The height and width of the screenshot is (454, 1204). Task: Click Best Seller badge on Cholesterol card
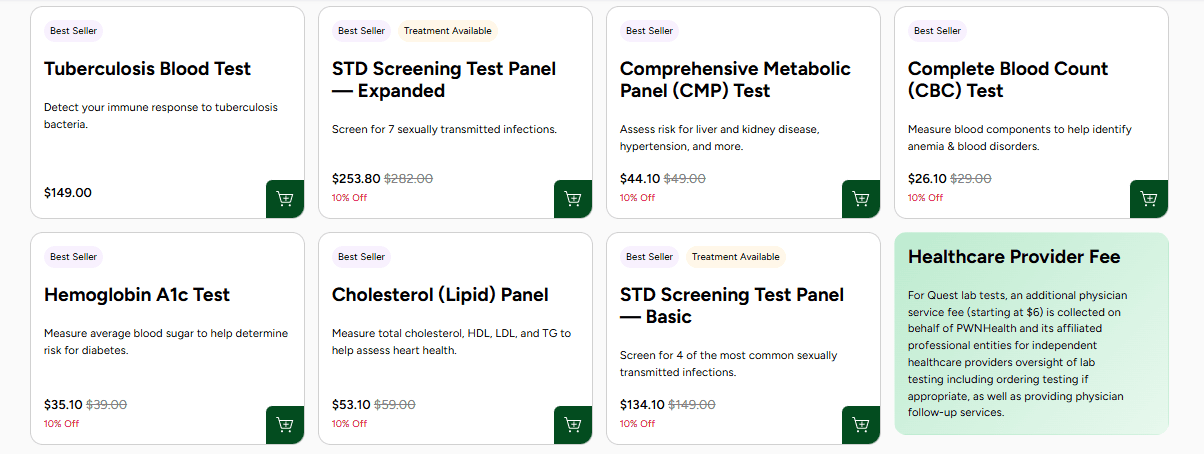362,257
